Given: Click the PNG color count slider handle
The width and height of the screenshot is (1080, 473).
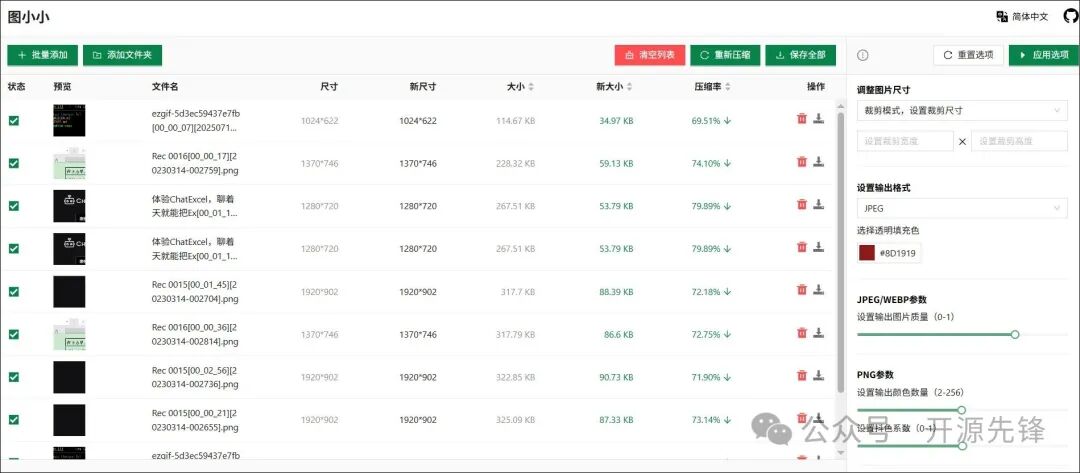Looking at the screenshot, I should 962,410.
